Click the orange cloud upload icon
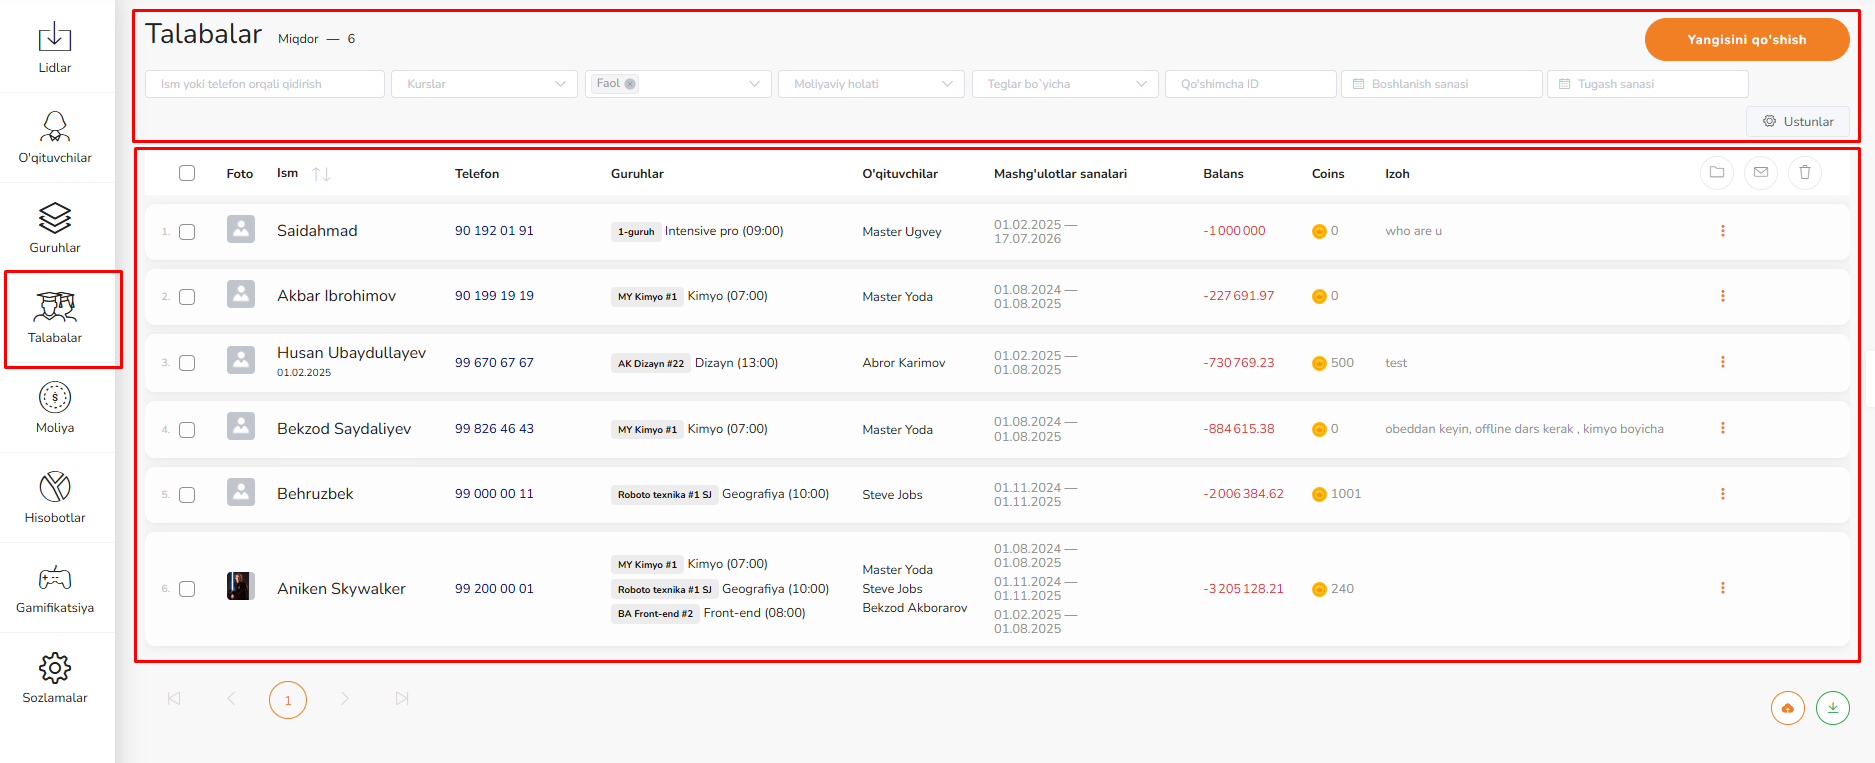The width and height of the screenshot is (1875, 763). (1788, 708)
